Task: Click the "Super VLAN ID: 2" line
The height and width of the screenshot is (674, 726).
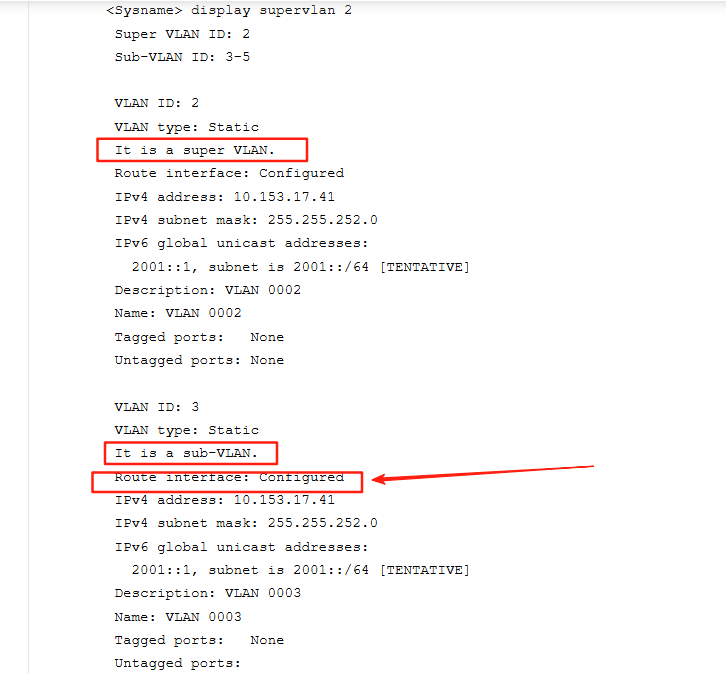Action: [x=182, y=34]
